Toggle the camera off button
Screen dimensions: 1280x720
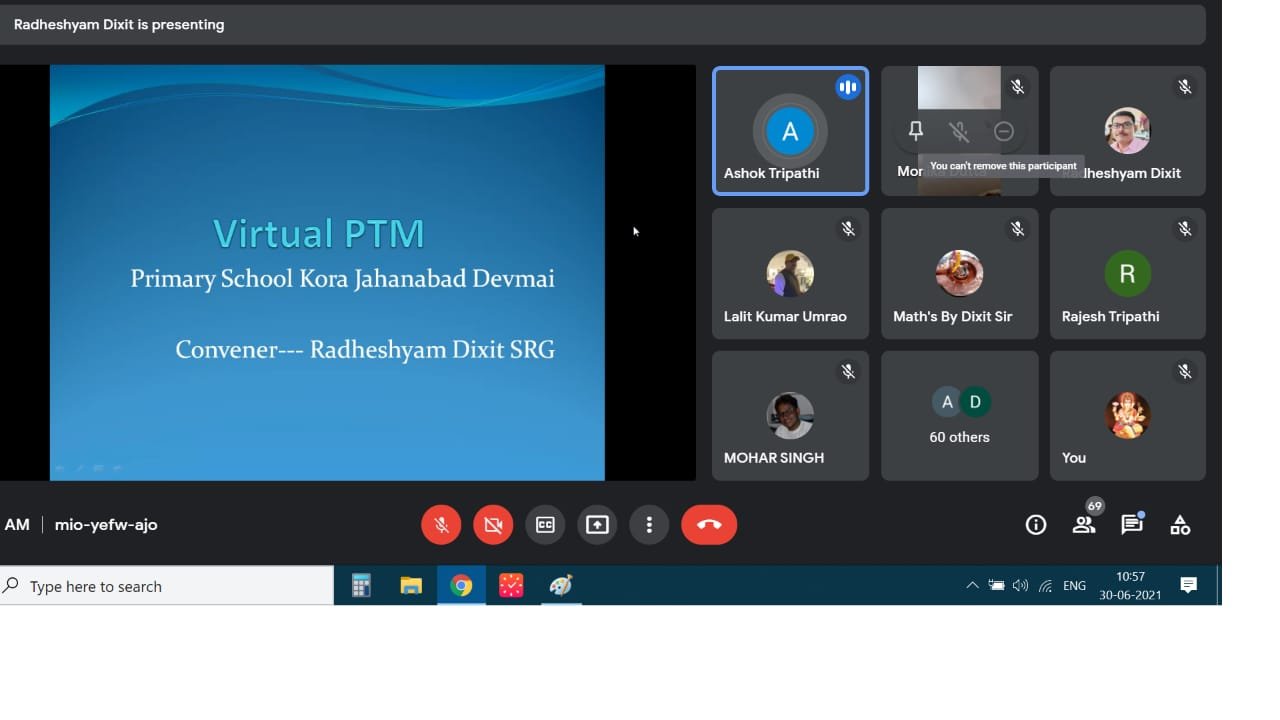(493, 525)
